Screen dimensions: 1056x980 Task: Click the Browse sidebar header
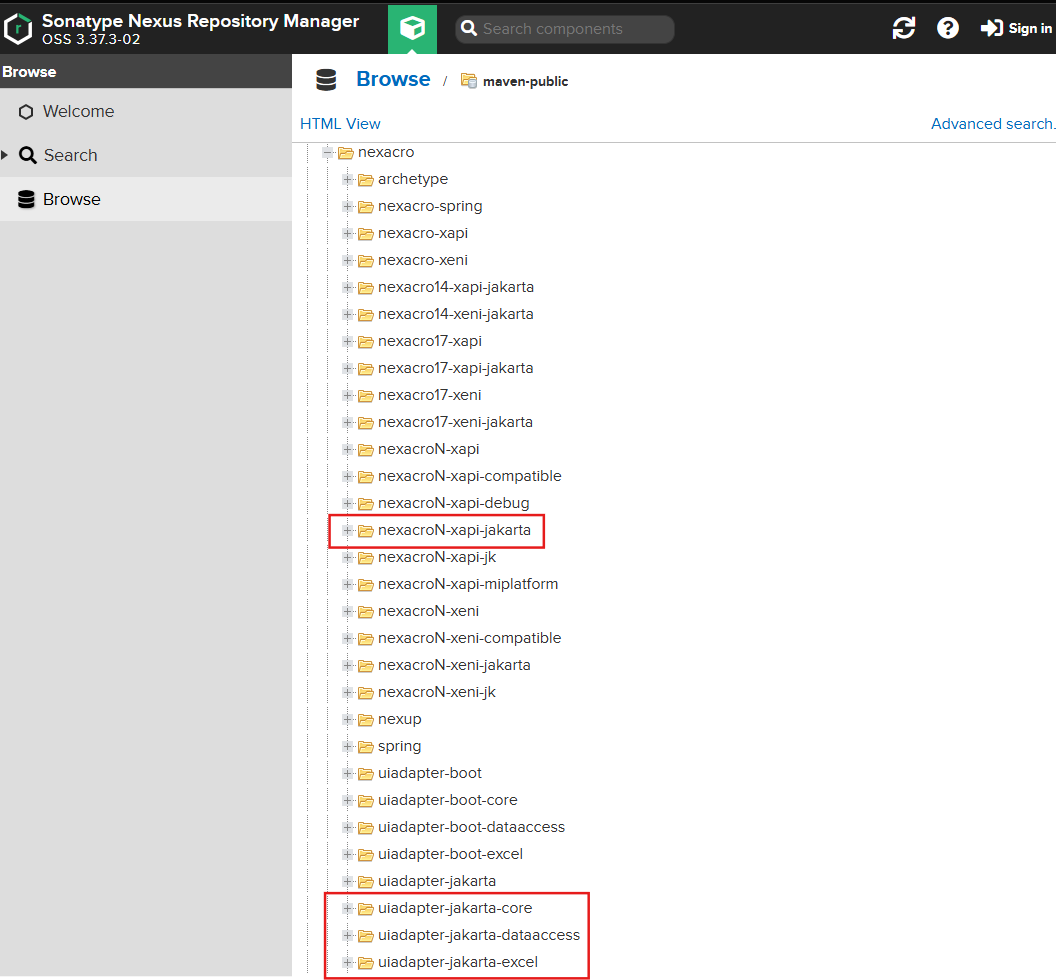coord(145,71)
